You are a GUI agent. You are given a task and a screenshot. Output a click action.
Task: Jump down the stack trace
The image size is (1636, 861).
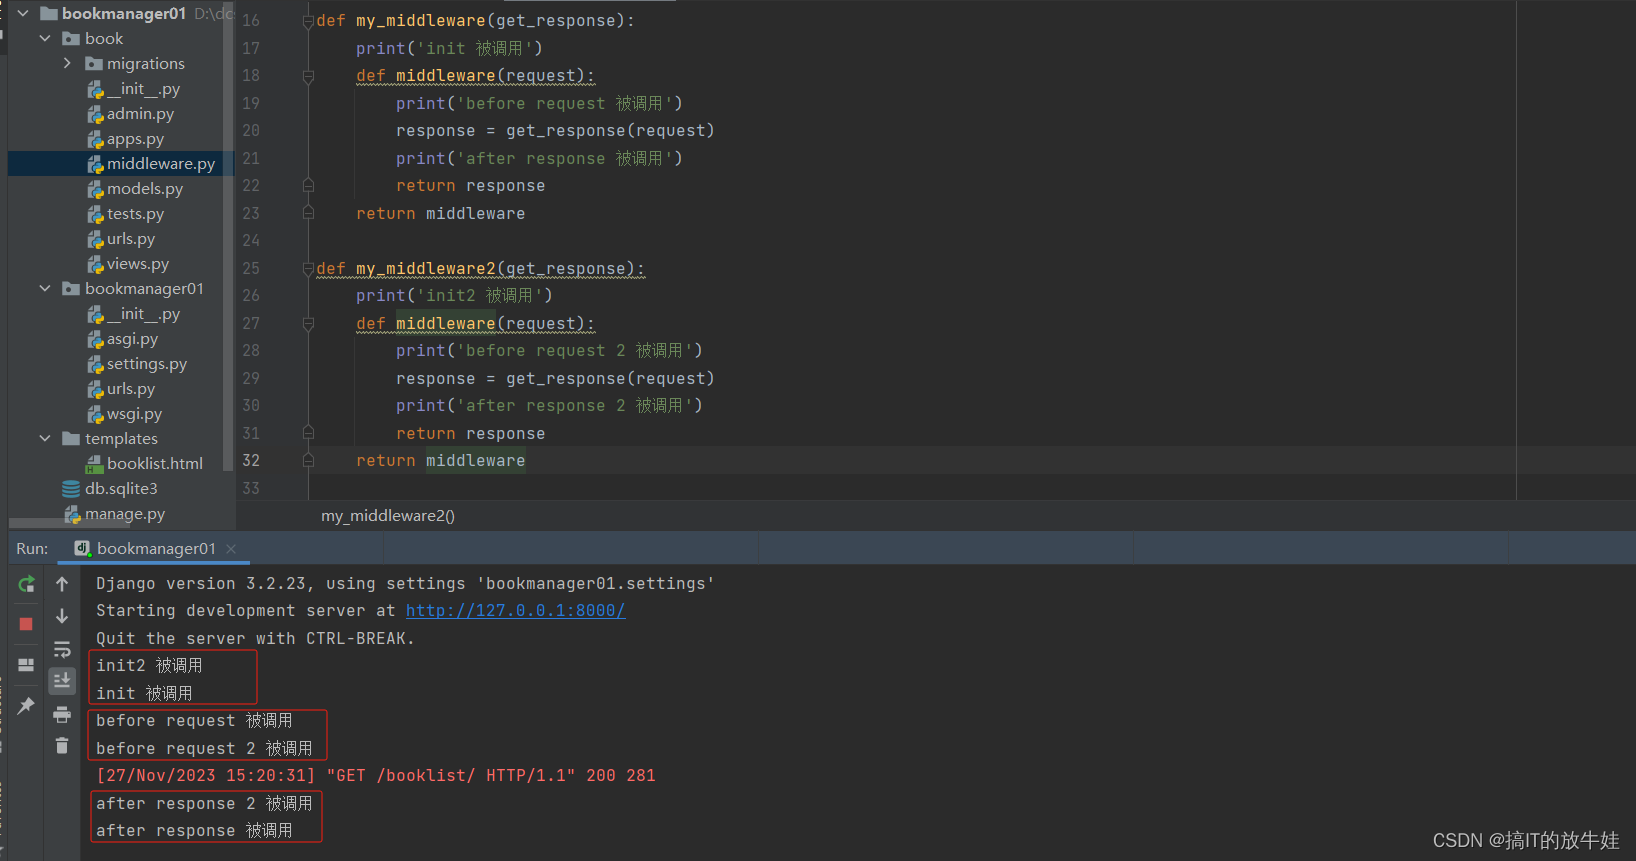coord(62,616)
